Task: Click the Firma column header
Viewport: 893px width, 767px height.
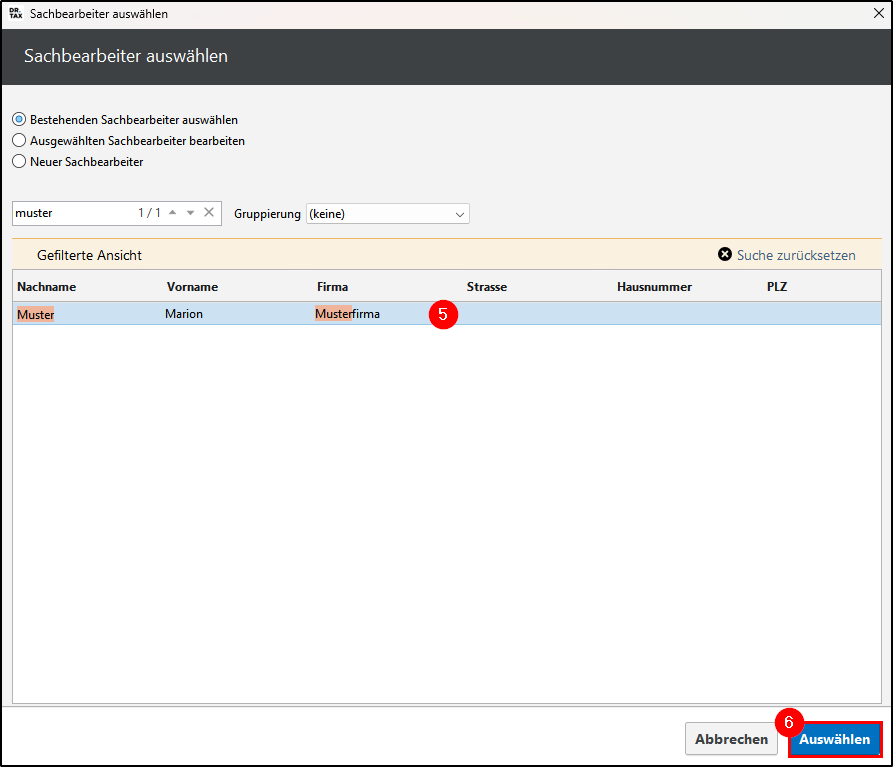Action: click(x=333, y=287)
